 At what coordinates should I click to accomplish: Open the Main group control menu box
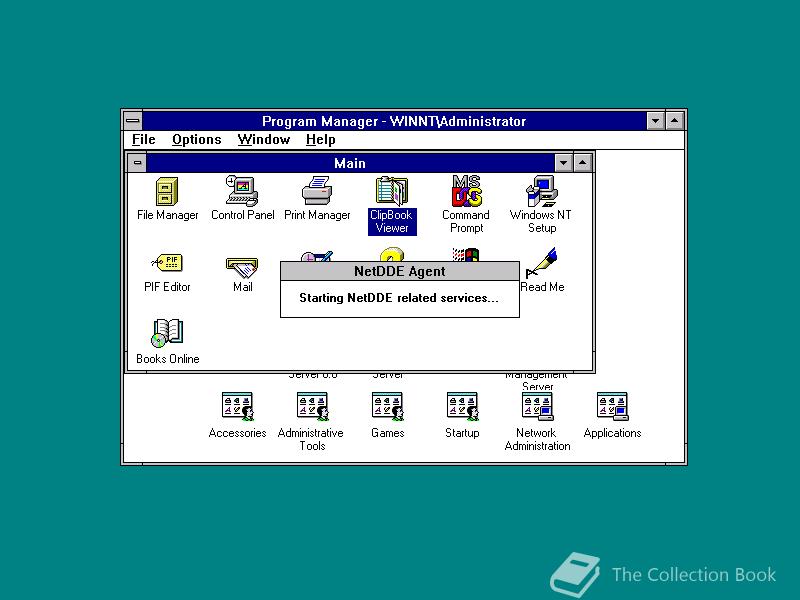click(x=137, y=163)
